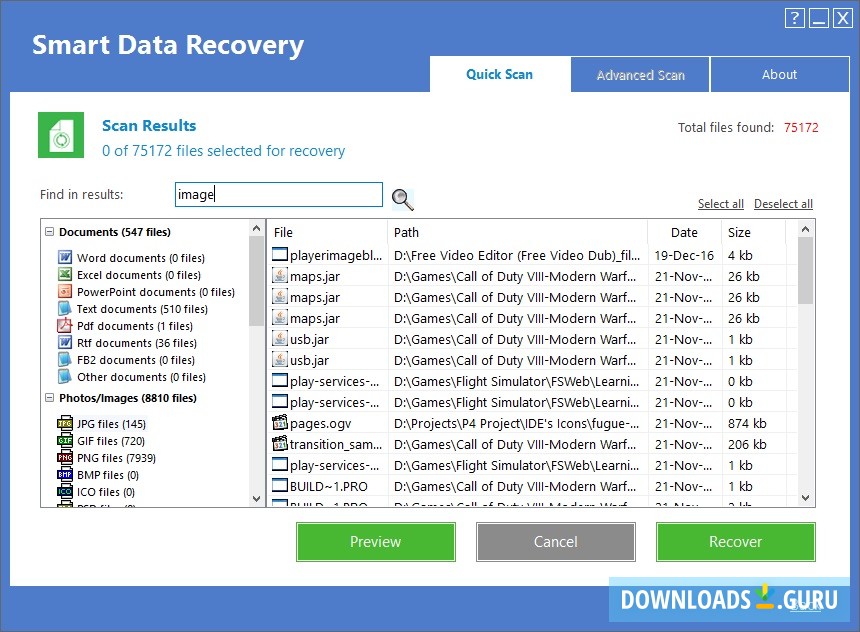The image size is (860, 632).
Task: Sort by the Size column header
Action: [x=753, y=232]
